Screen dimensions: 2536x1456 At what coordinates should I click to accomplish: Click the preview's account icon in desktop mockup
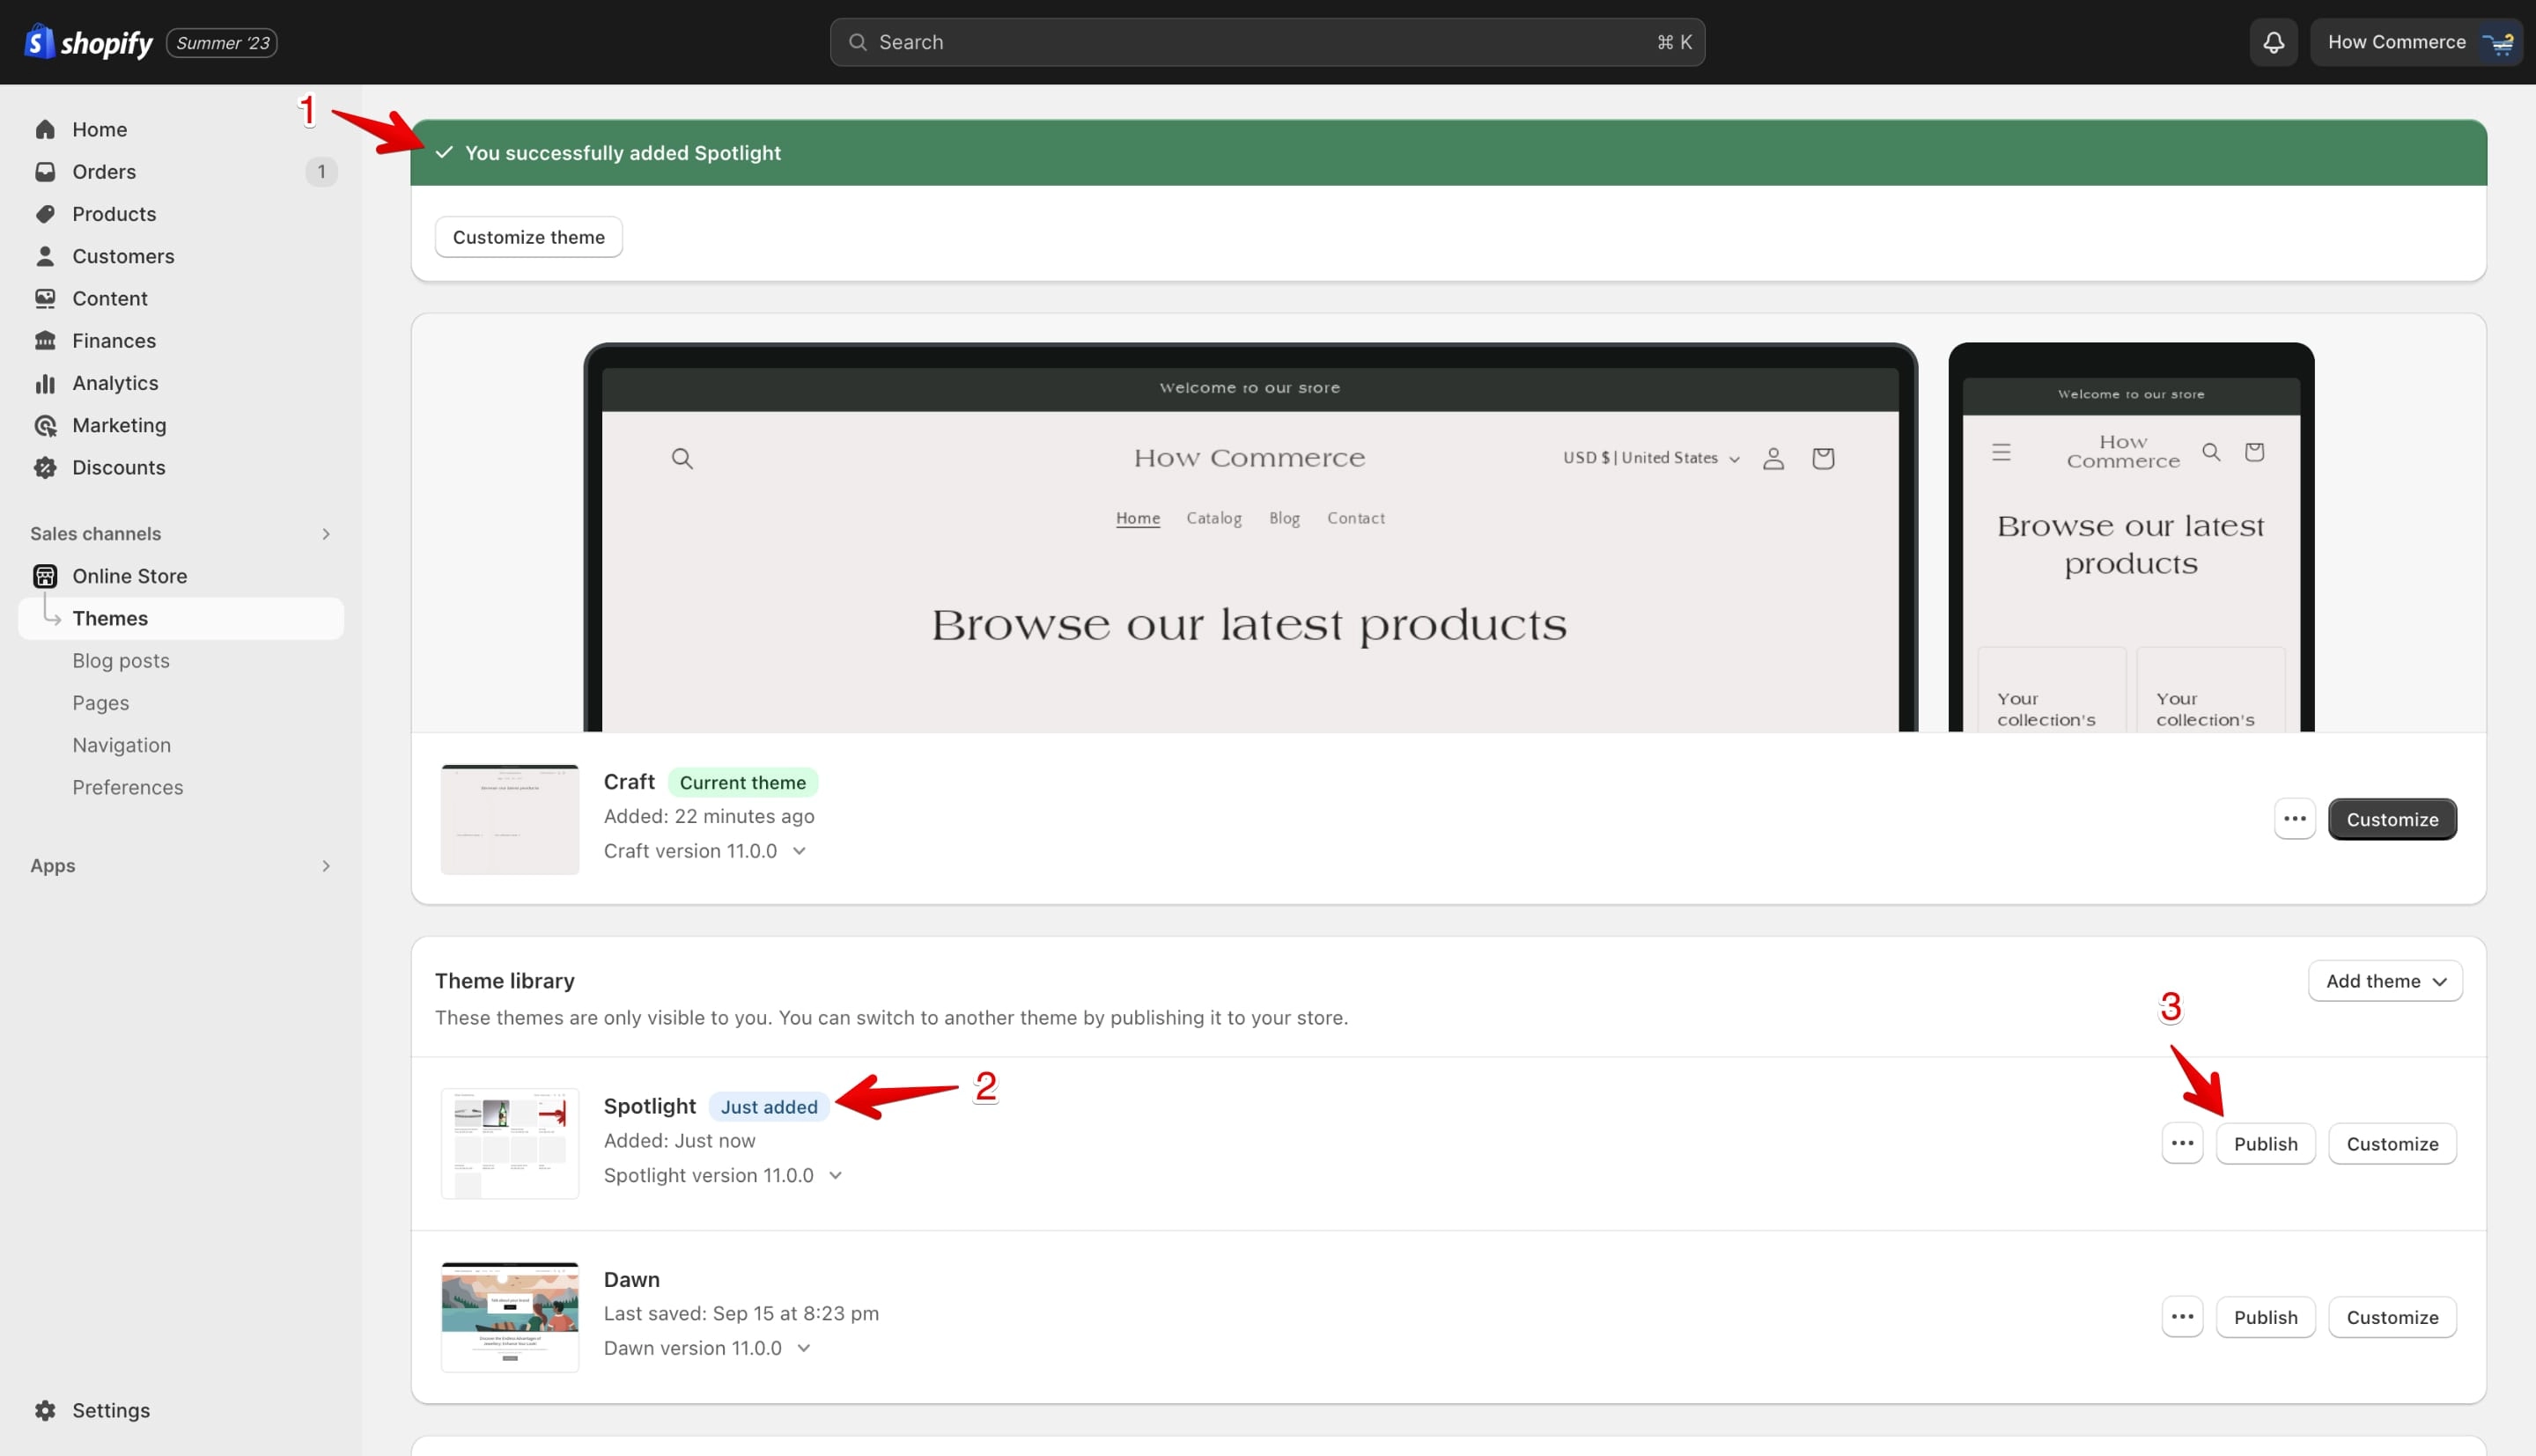coord(1773,458)
